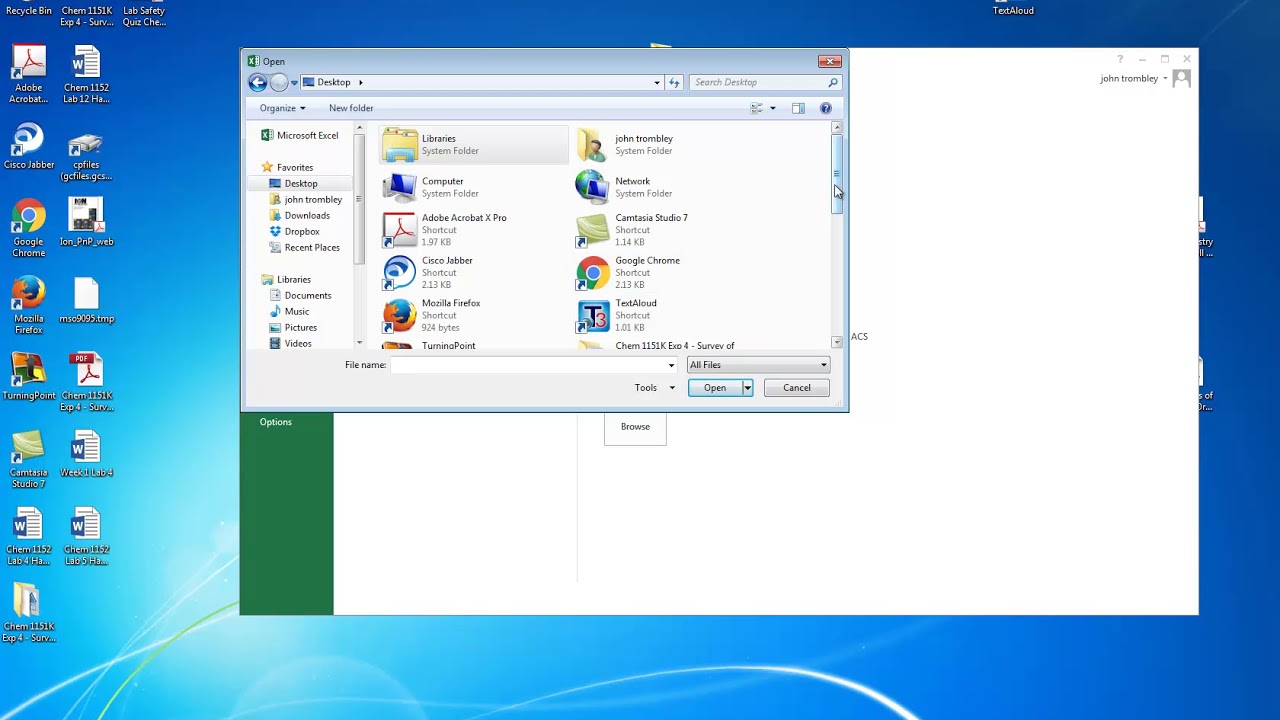
Task: Click TurningPoint icon on the desktop
Action: (29, 377)
